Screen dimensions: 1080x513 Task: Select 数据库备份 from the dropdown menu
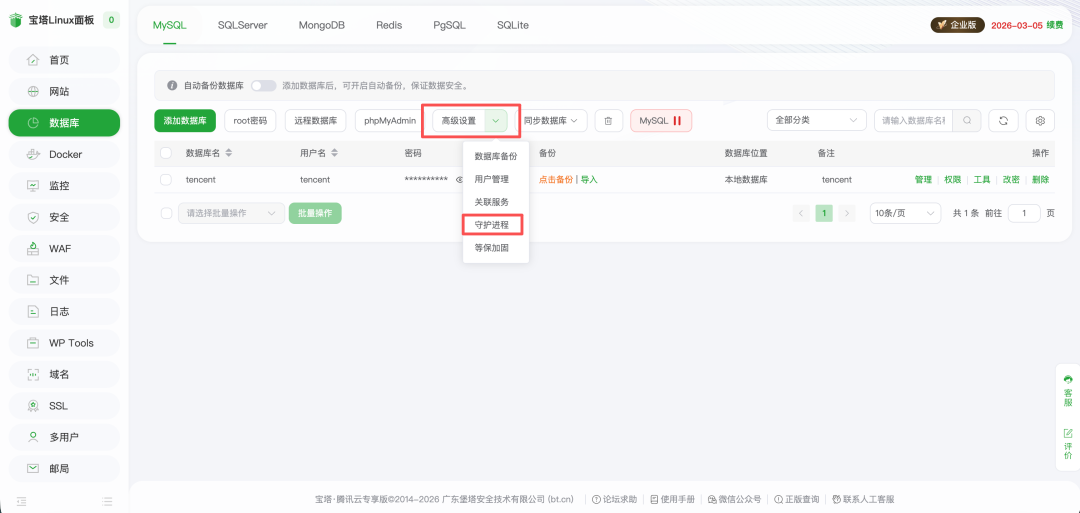coord(496,156)
